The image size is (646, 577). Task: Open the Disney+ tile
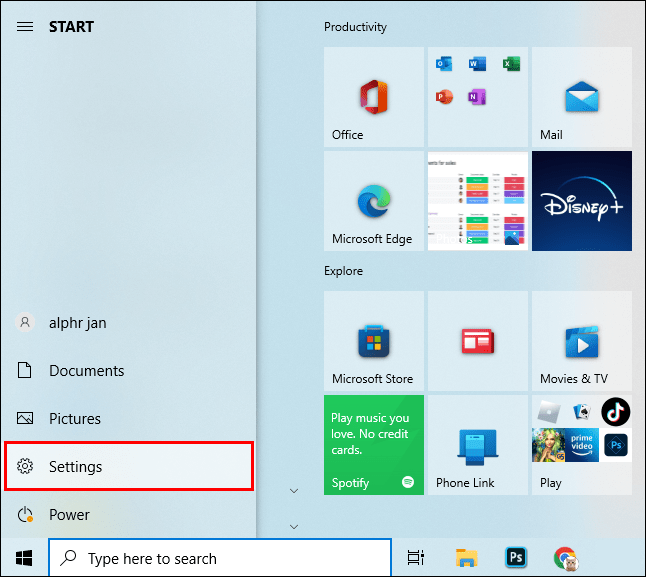(x=582, y=201)
